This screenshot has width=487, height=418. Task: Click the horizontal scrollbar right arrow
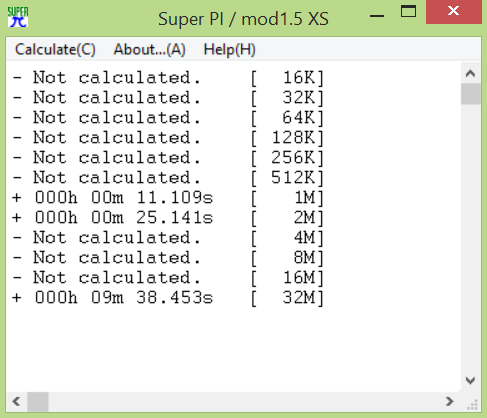point(450,401)
